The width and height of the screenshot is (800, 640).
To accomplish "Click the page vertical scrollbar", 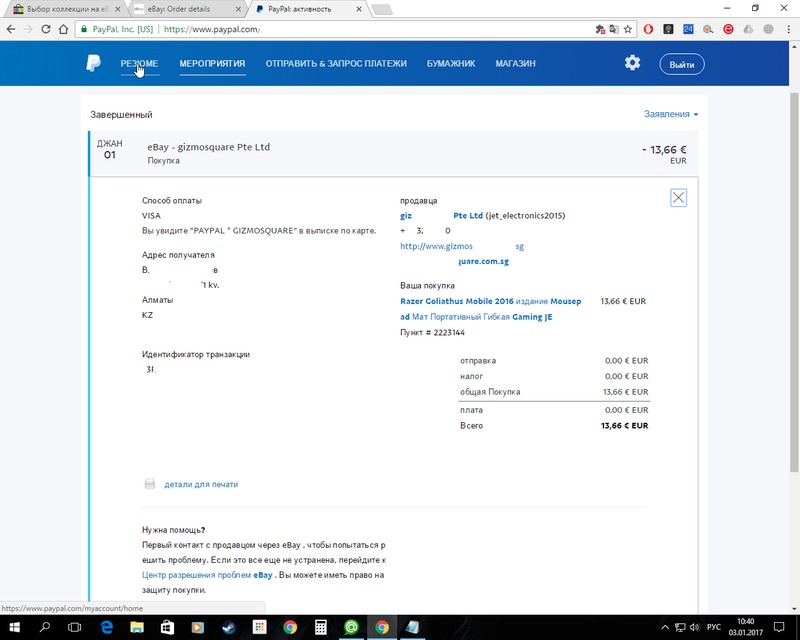I will [x=794, y=282].
